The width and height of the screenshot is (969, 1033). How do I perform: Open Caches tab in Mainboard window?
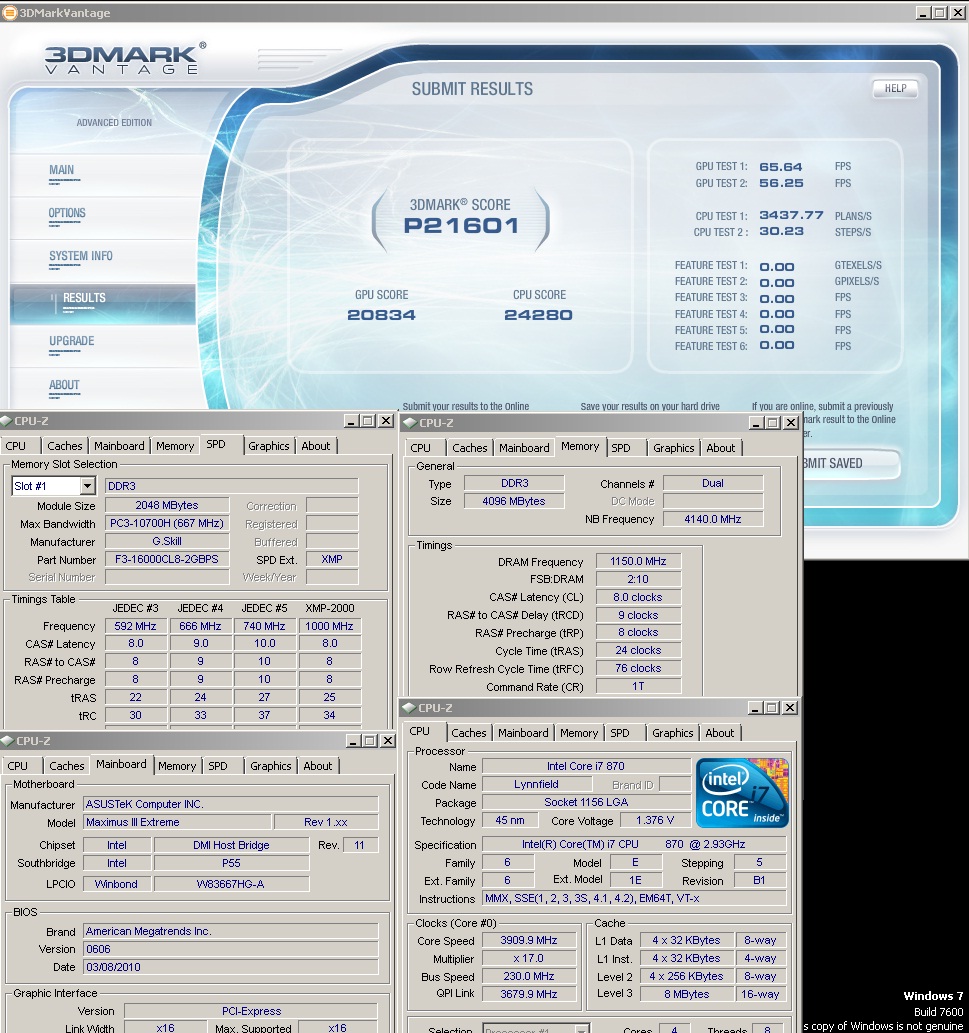(x=67, y=766)
